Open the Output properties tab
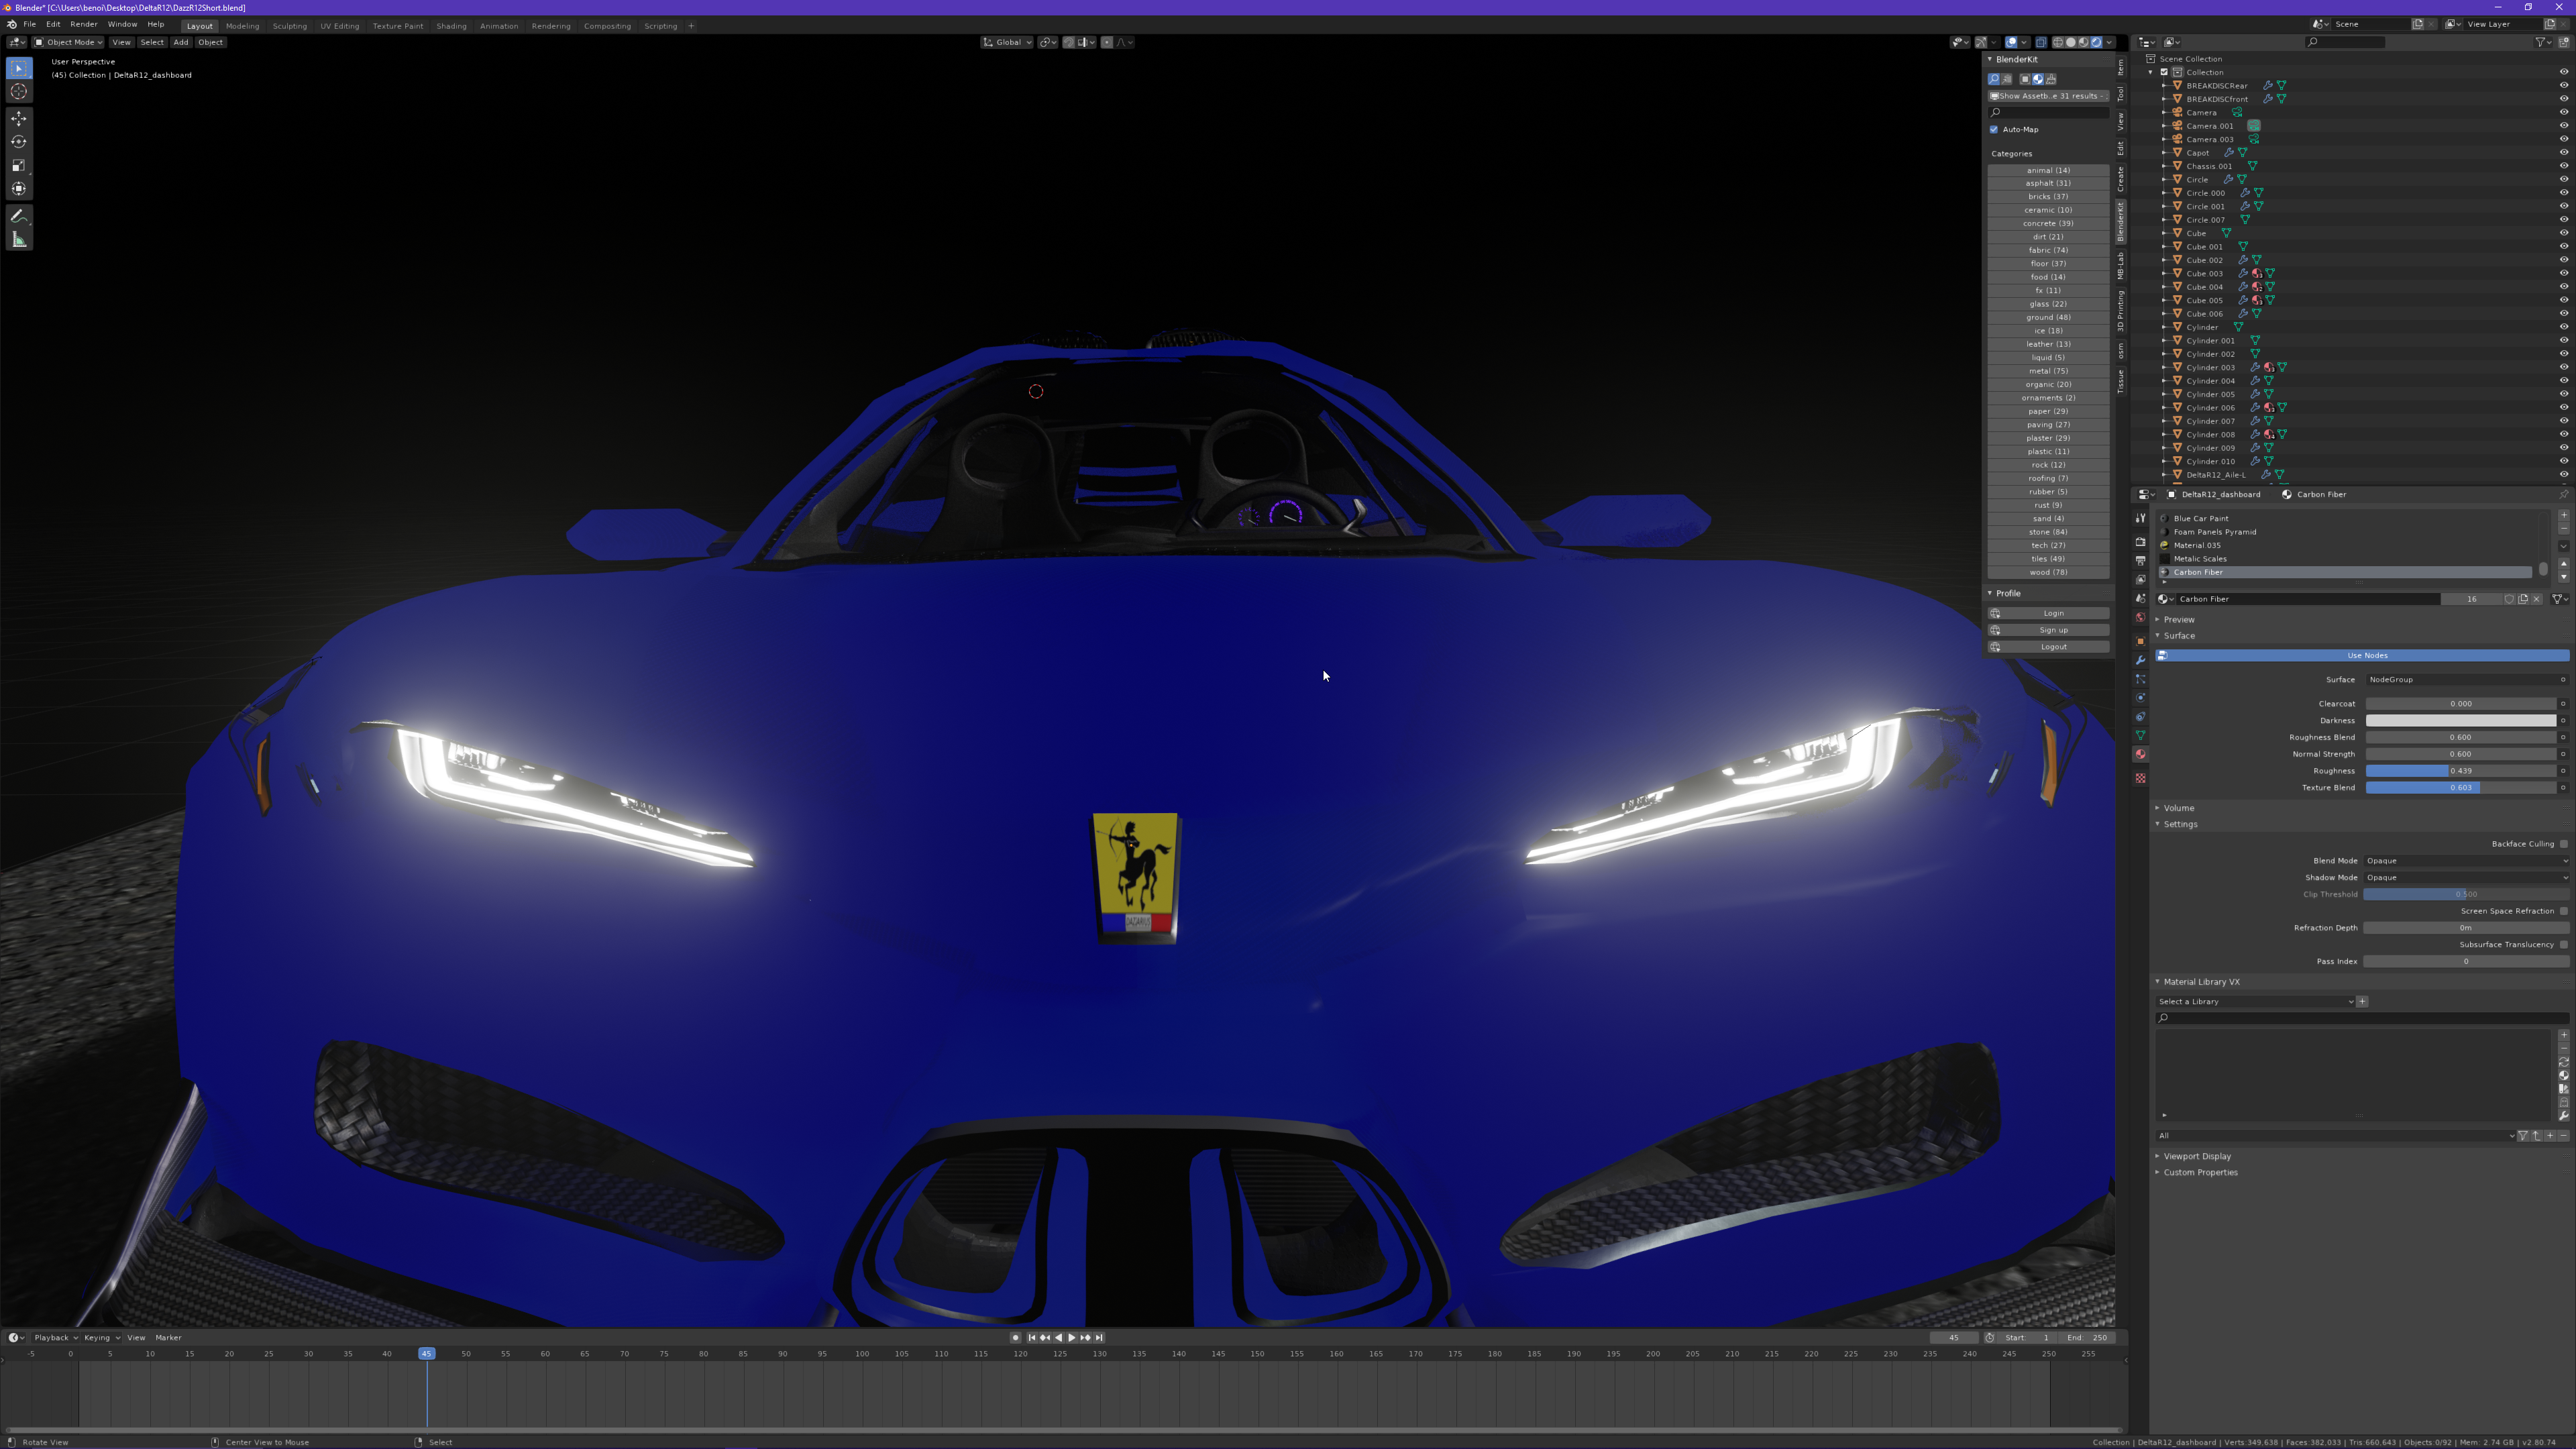 click(x=2140, y=561)
